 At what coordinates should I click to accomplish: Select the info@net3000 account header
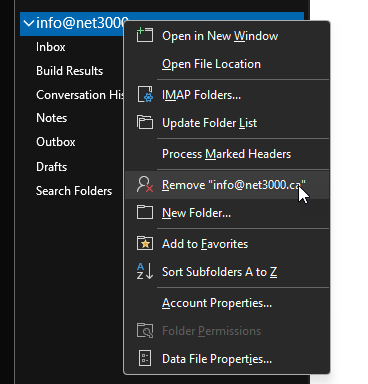coord(82,23)
